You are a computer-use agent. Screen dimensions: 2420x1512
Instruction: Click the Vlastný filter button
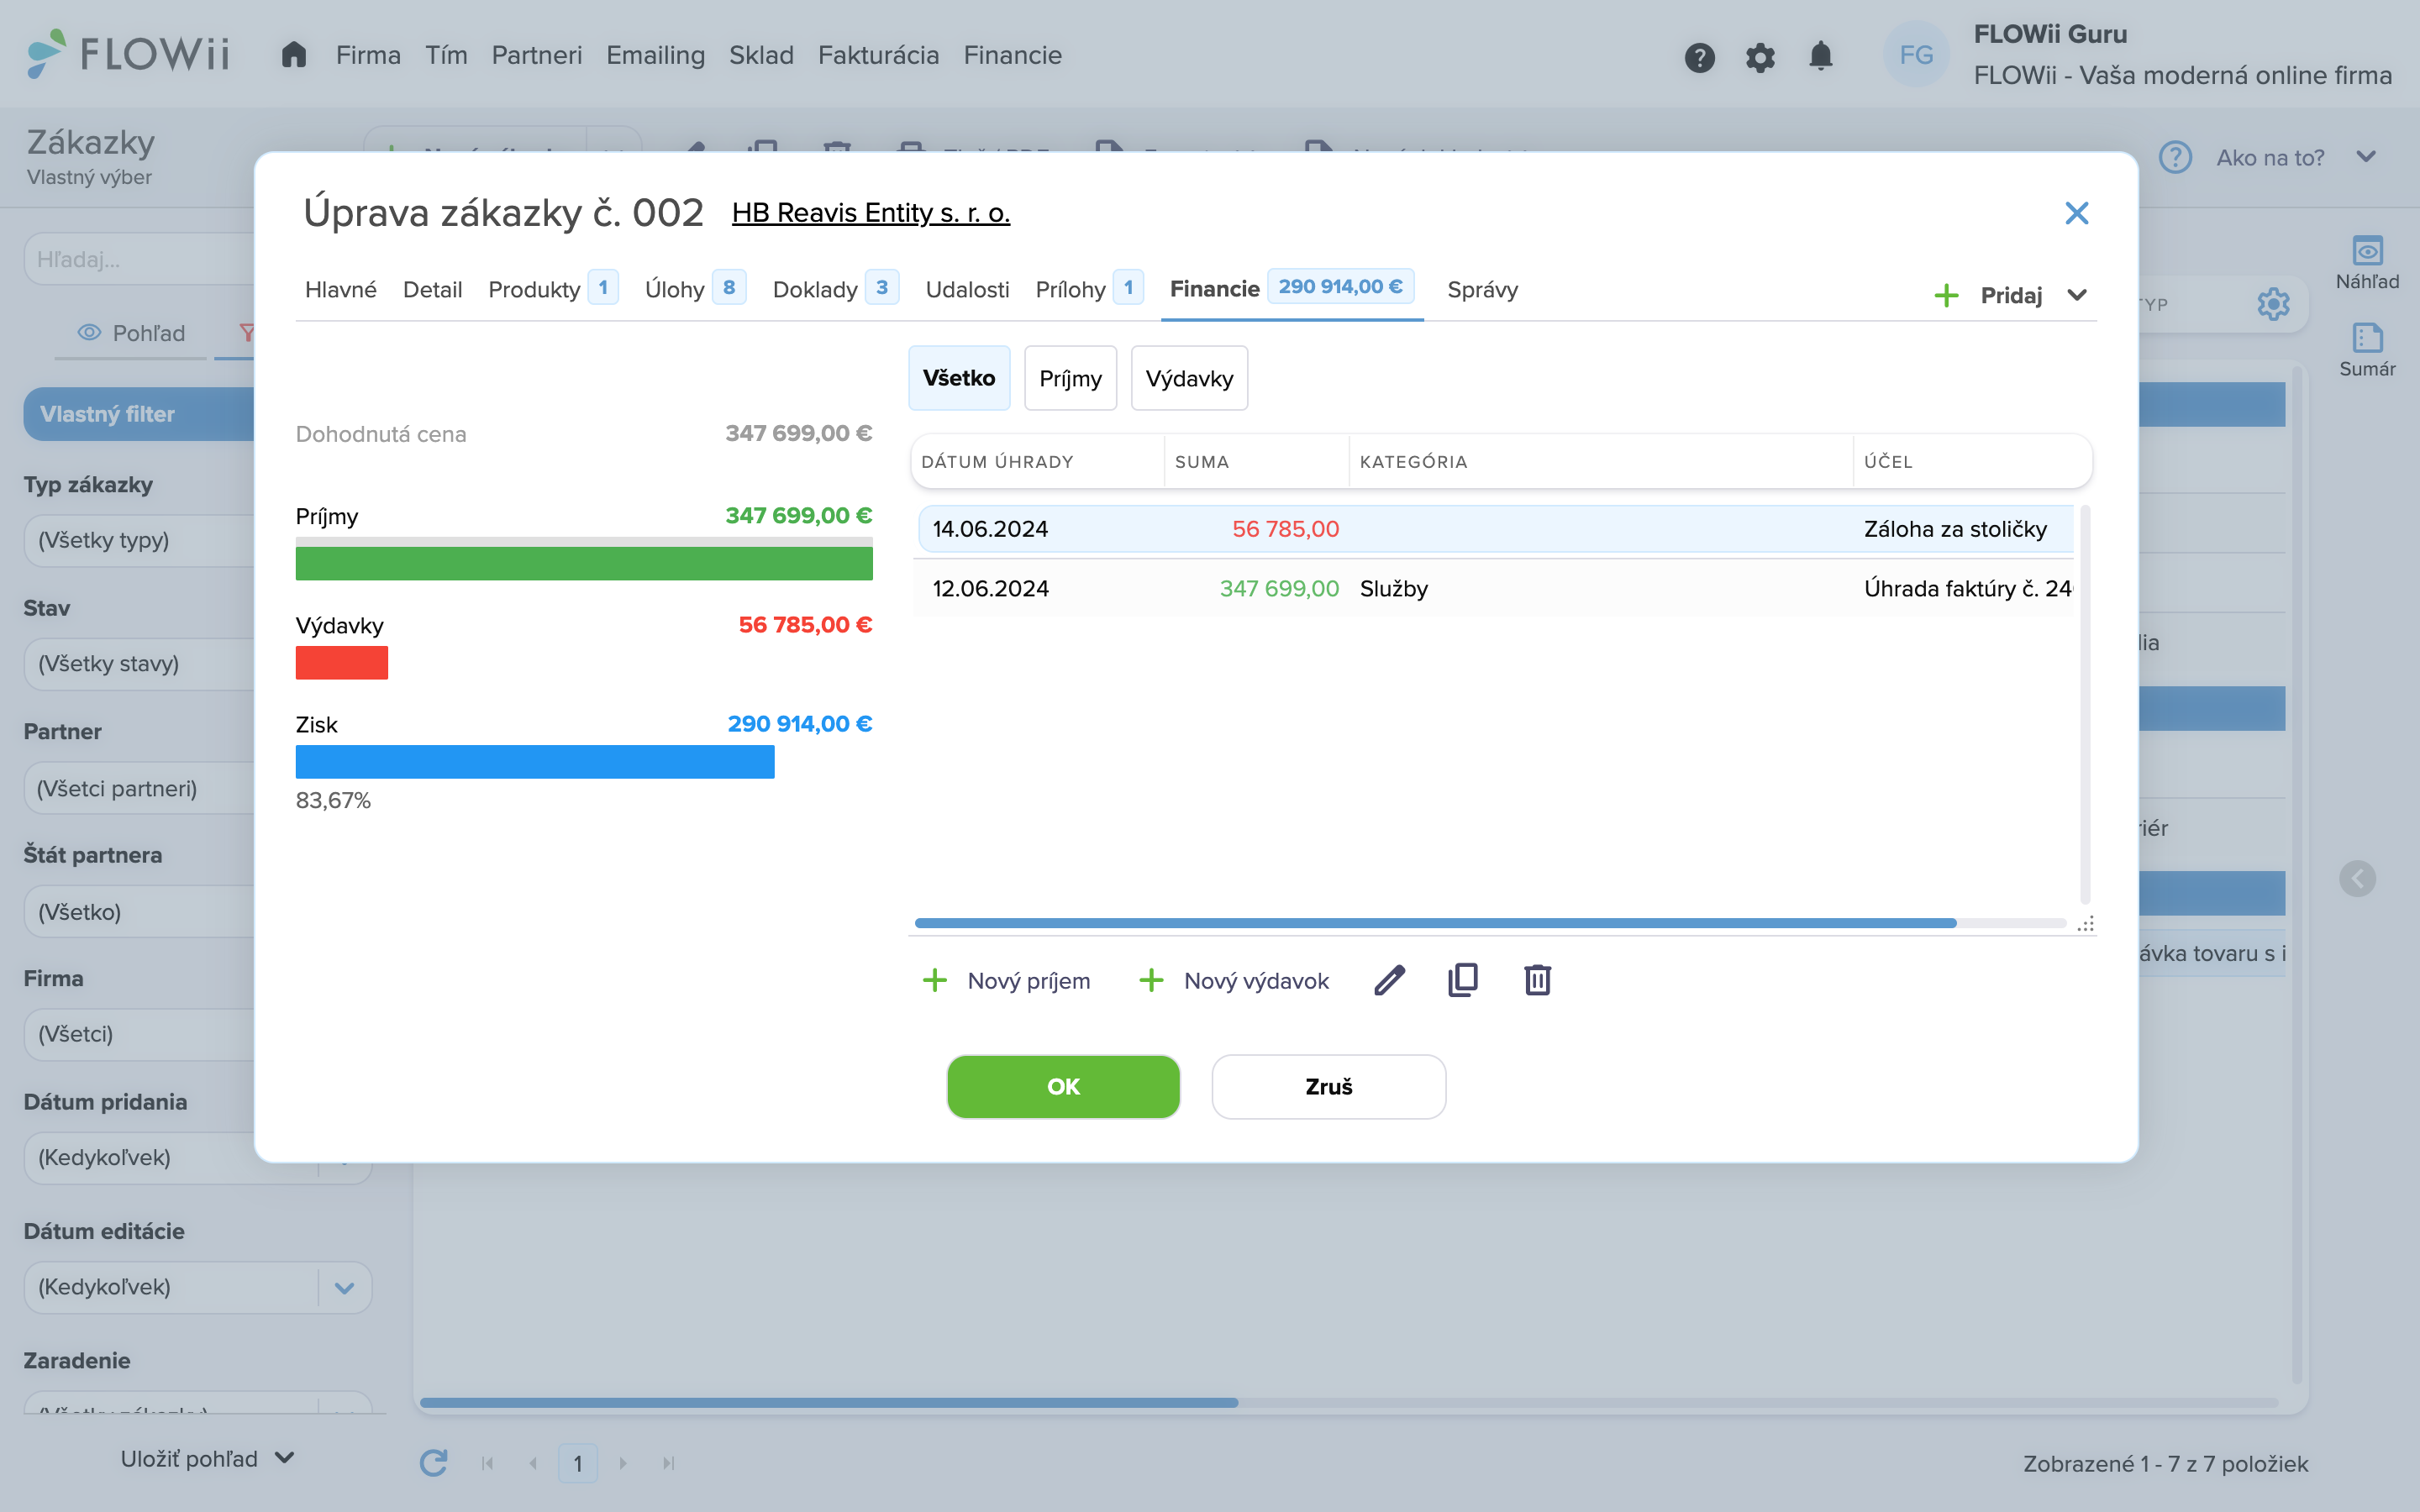tap(139, 414)
